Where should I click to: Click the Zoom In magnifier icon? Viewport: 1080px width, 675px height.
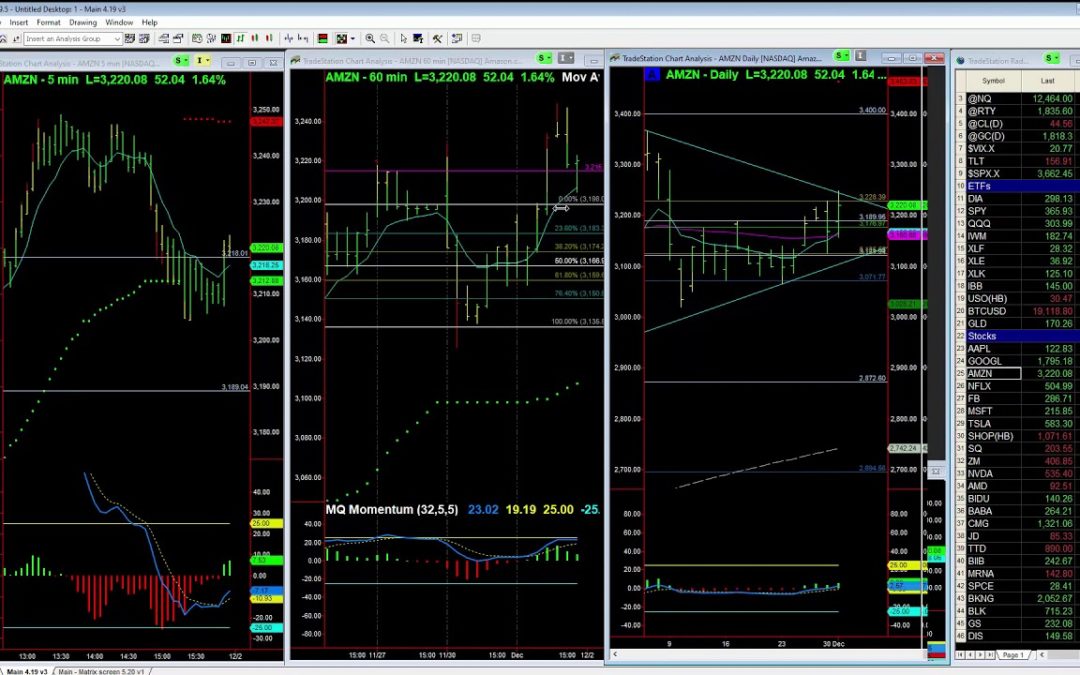tap(370, 39)
